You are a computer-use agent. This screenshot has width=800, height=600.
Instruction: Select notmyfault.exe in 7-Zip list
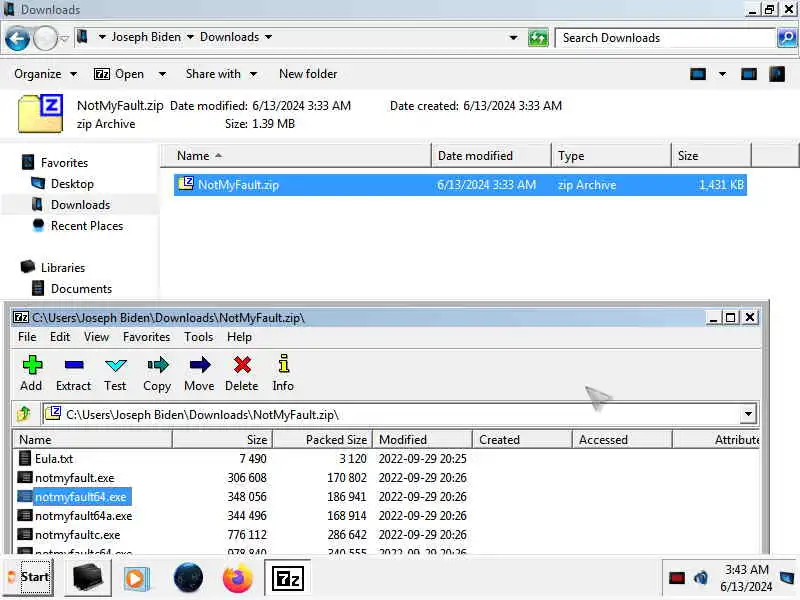click(74, 478)
